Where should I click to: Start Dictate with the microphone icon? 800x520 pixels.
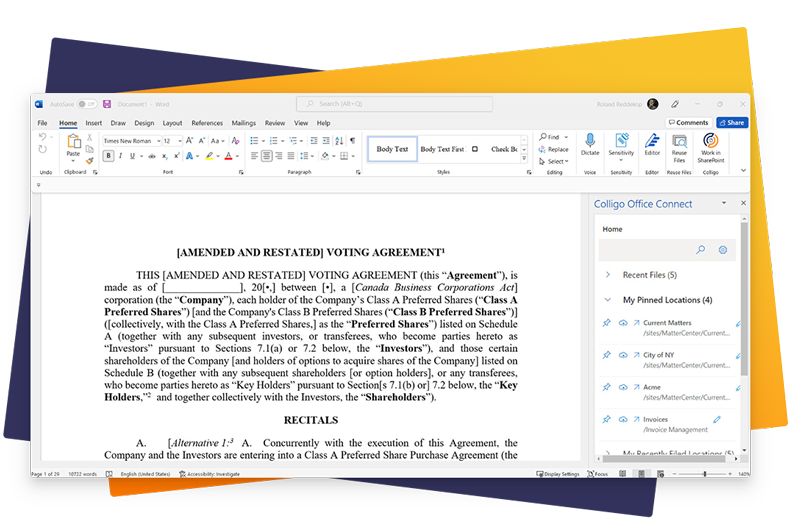point(590,145)
